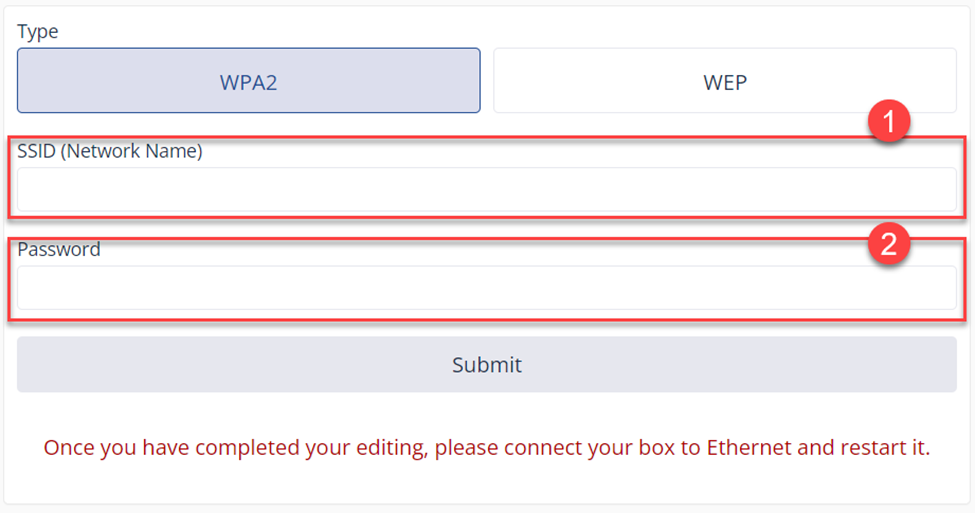Place cursor in network name box
This screenshot has height=513, width=975.
[486, 189]
